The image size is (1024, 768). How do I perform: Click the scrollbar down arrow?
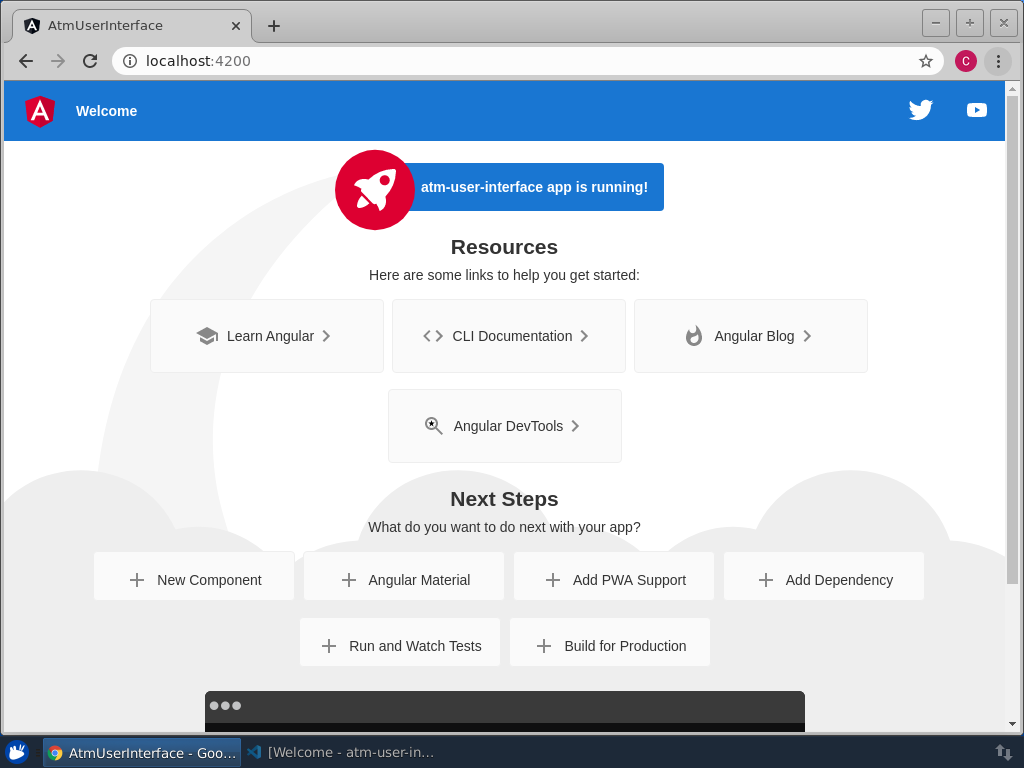(1012, 724)
